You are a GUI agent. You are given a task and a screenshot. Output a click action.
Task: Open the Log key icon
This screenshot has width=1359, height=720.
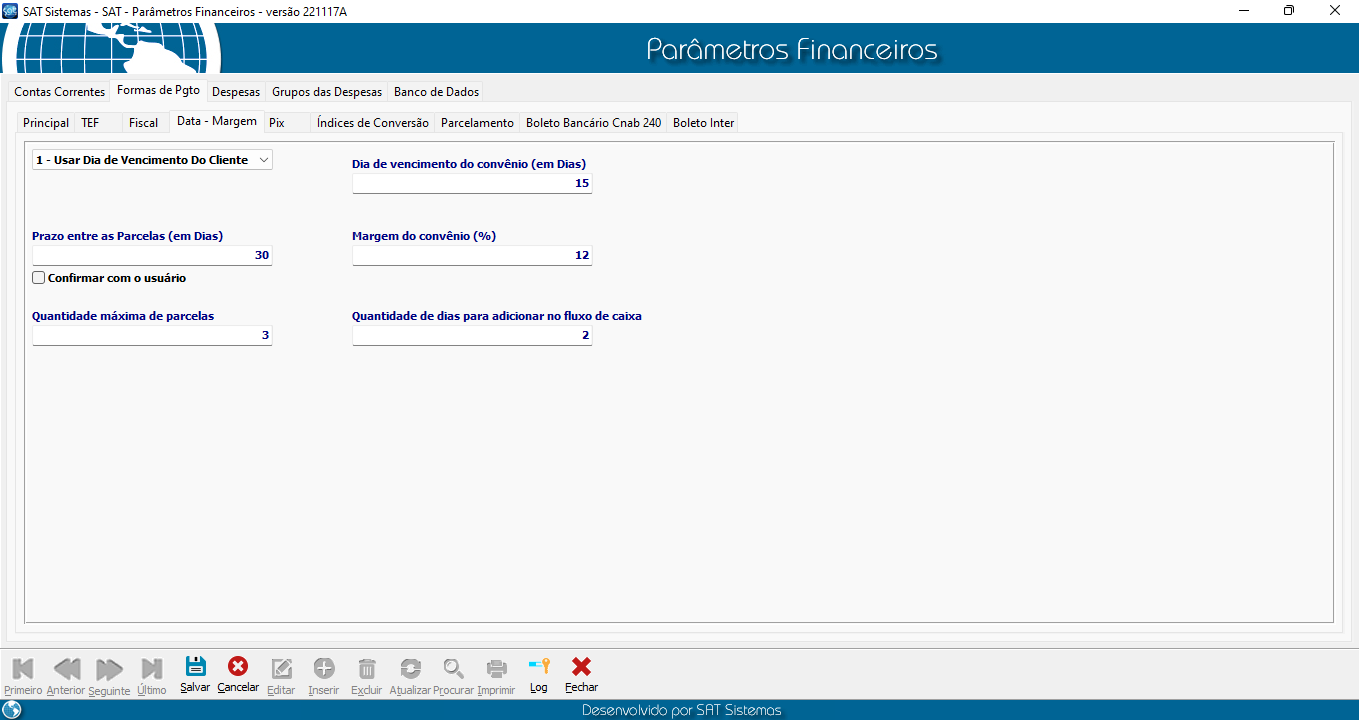[539, 668]
